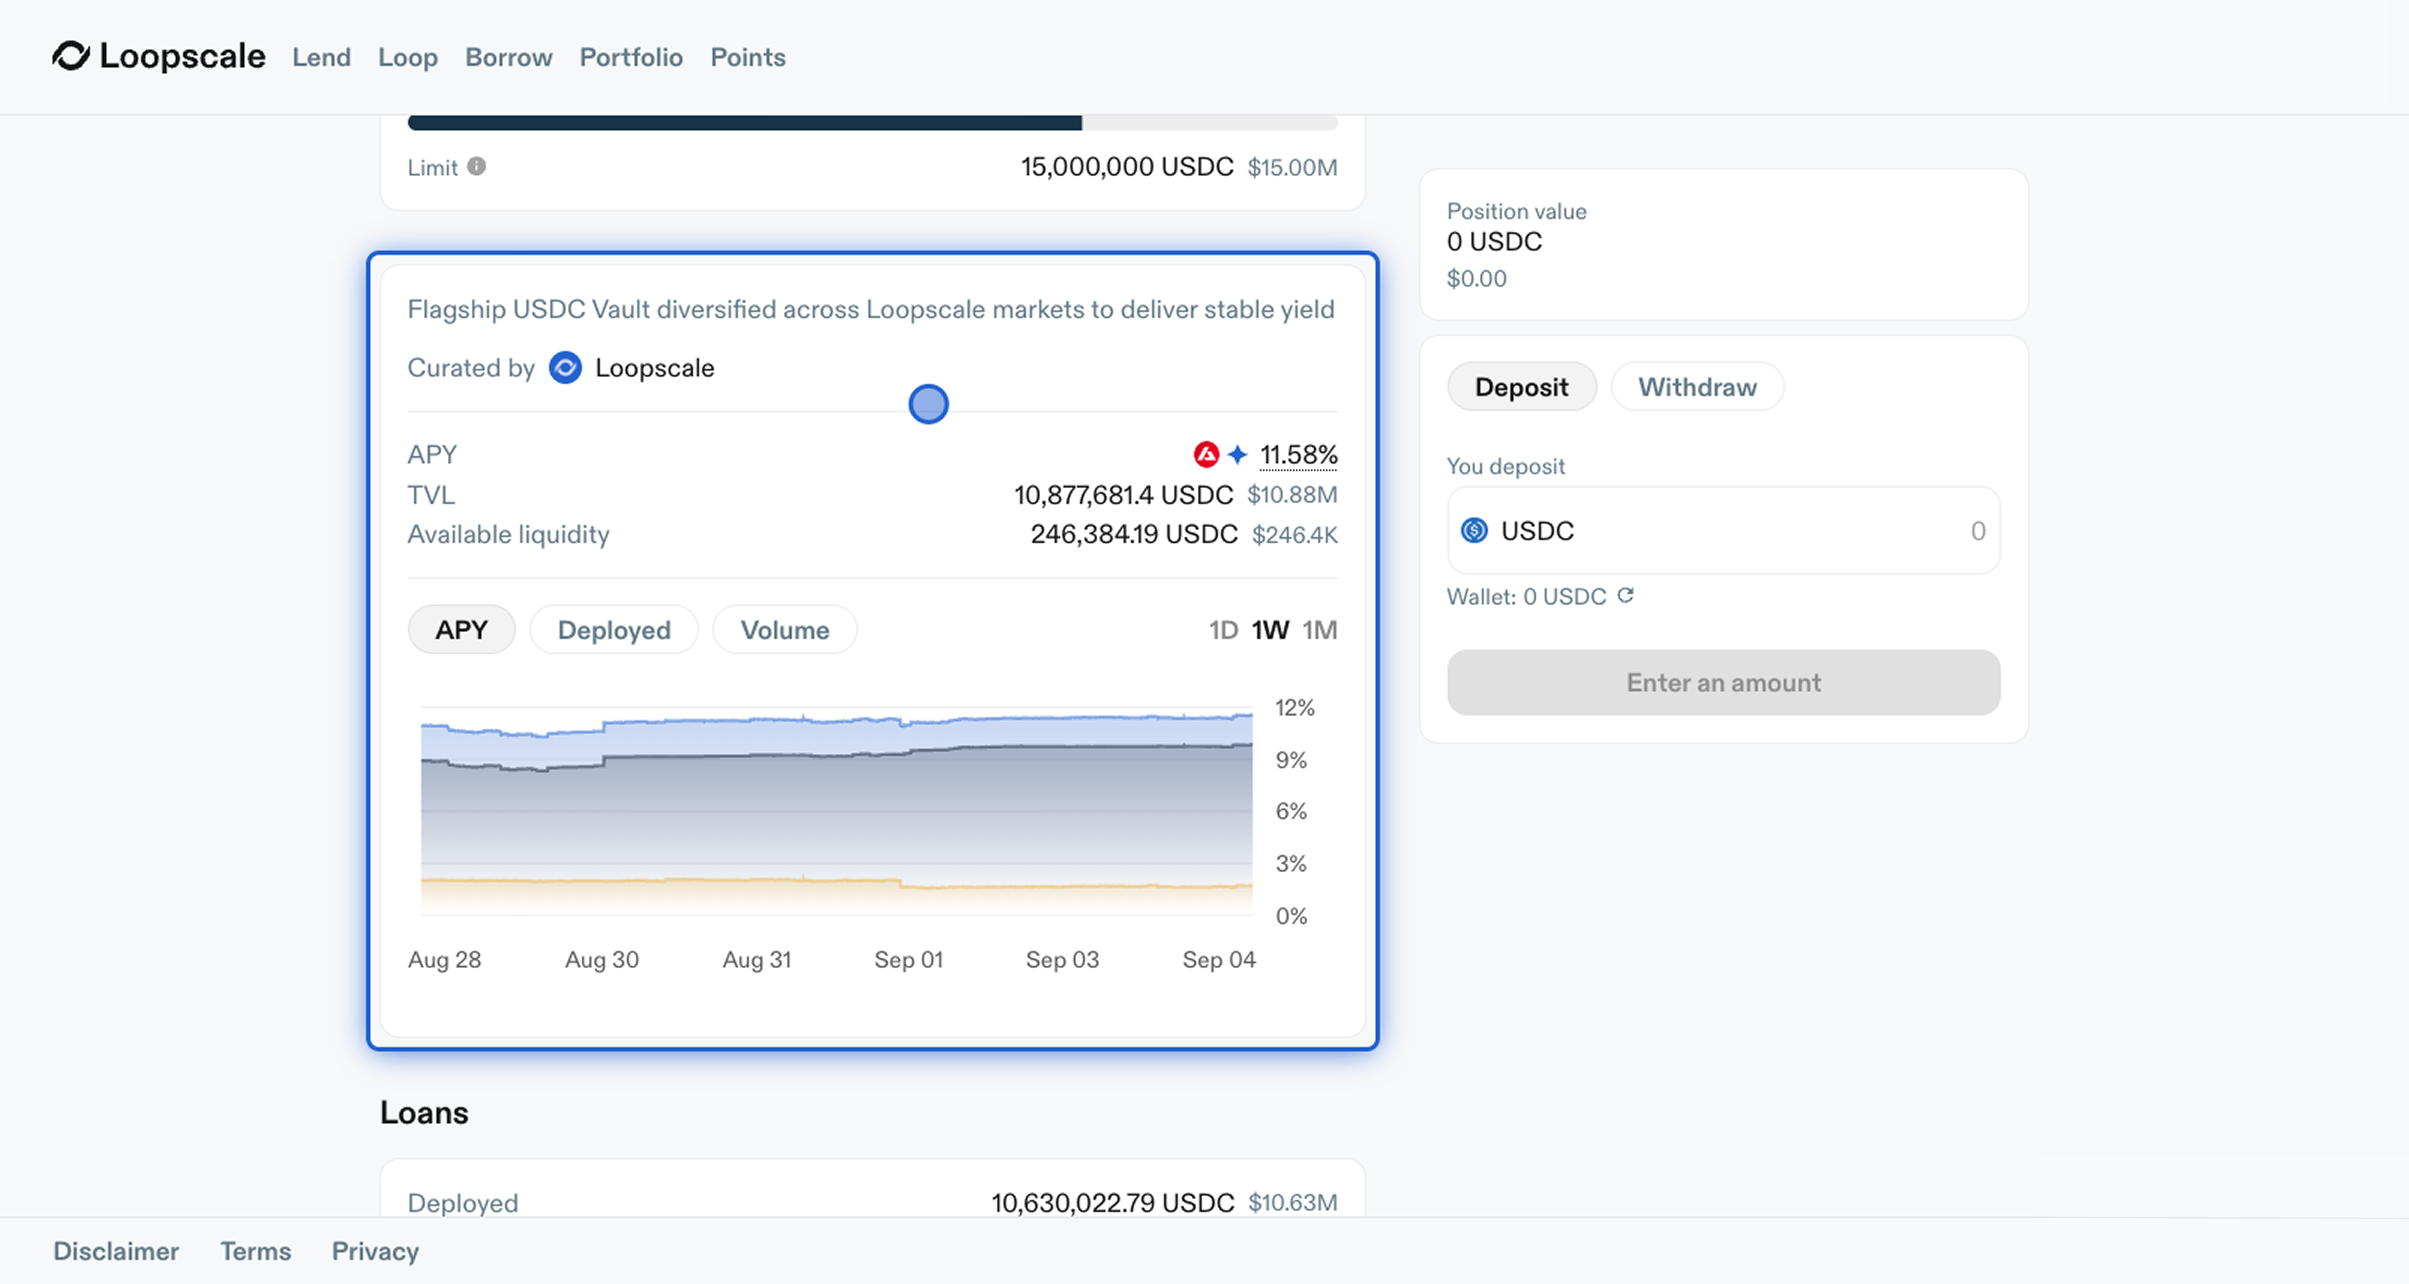
Task: Click the Limit info icon
Action: coord(477,166)
